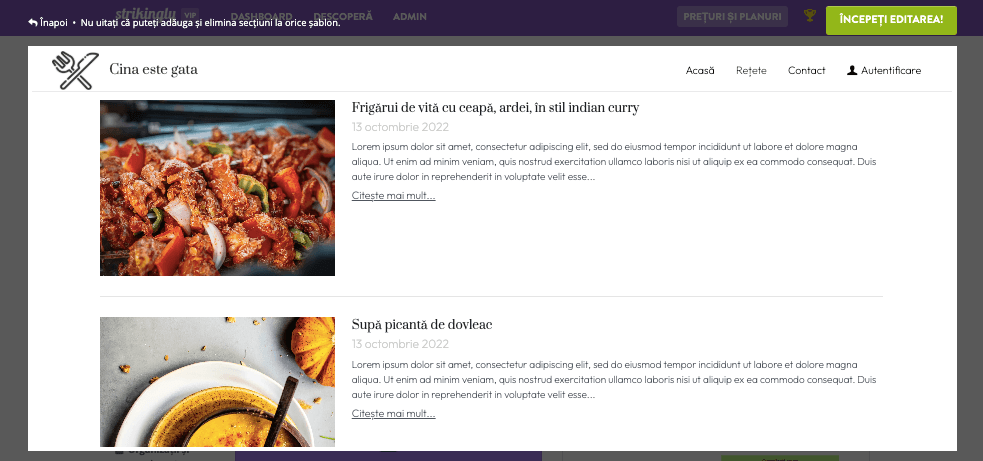Viewport: 983px width, 461px height.
Task: Open the ADMIN menu item
Action: [410, 16]
